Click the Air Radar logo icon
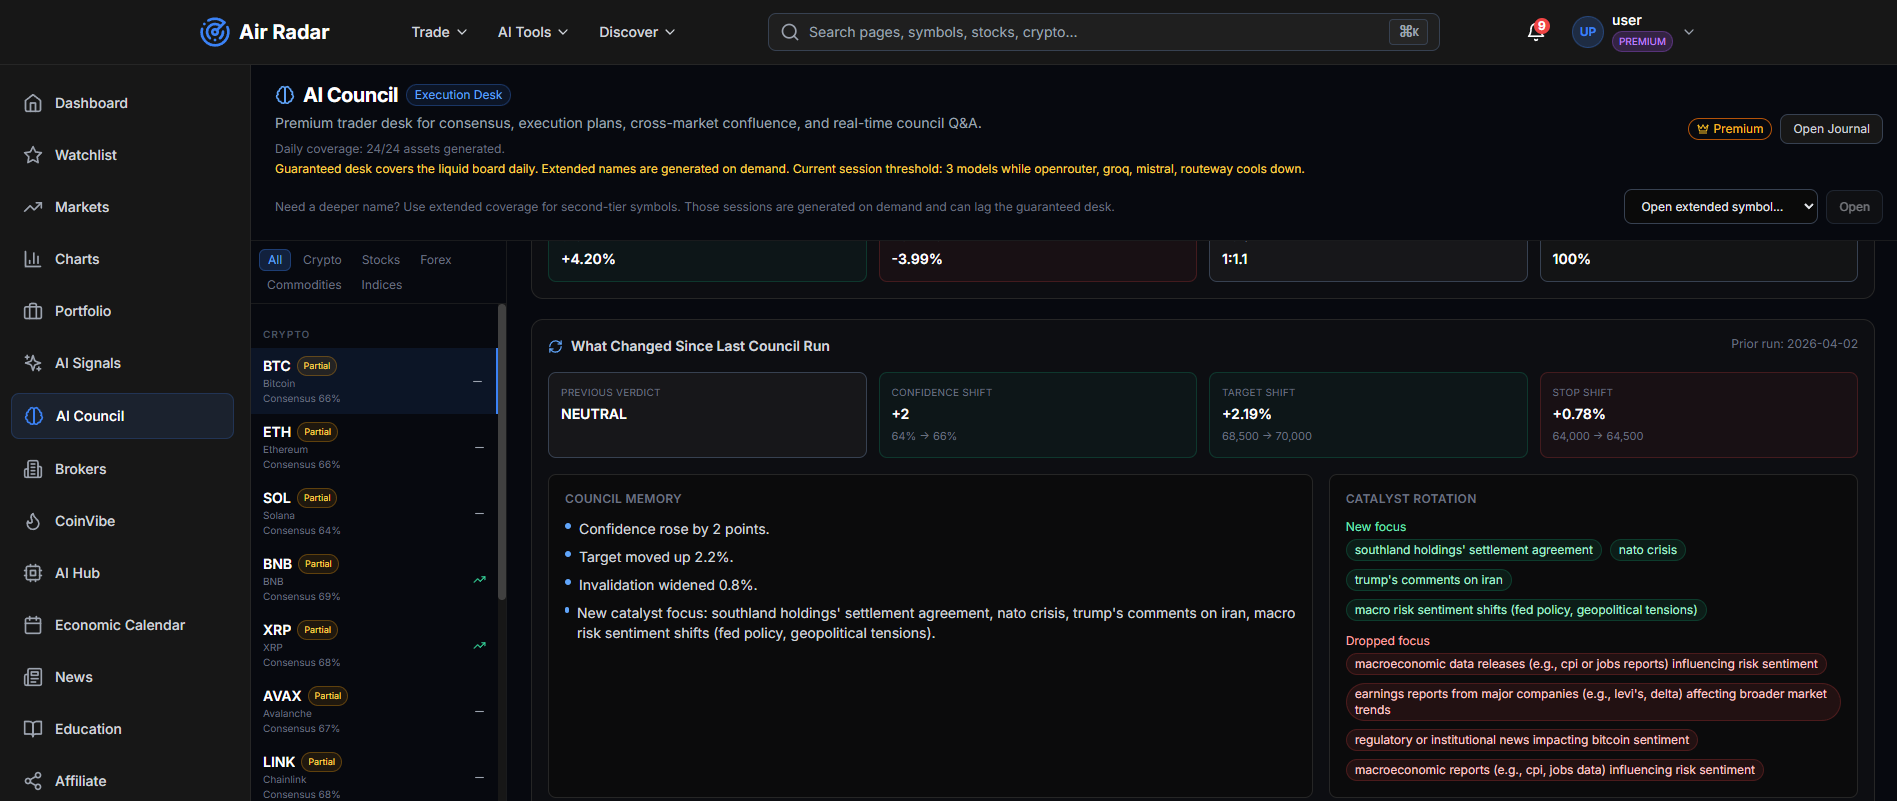1897x801 pixels. [214, 32]
